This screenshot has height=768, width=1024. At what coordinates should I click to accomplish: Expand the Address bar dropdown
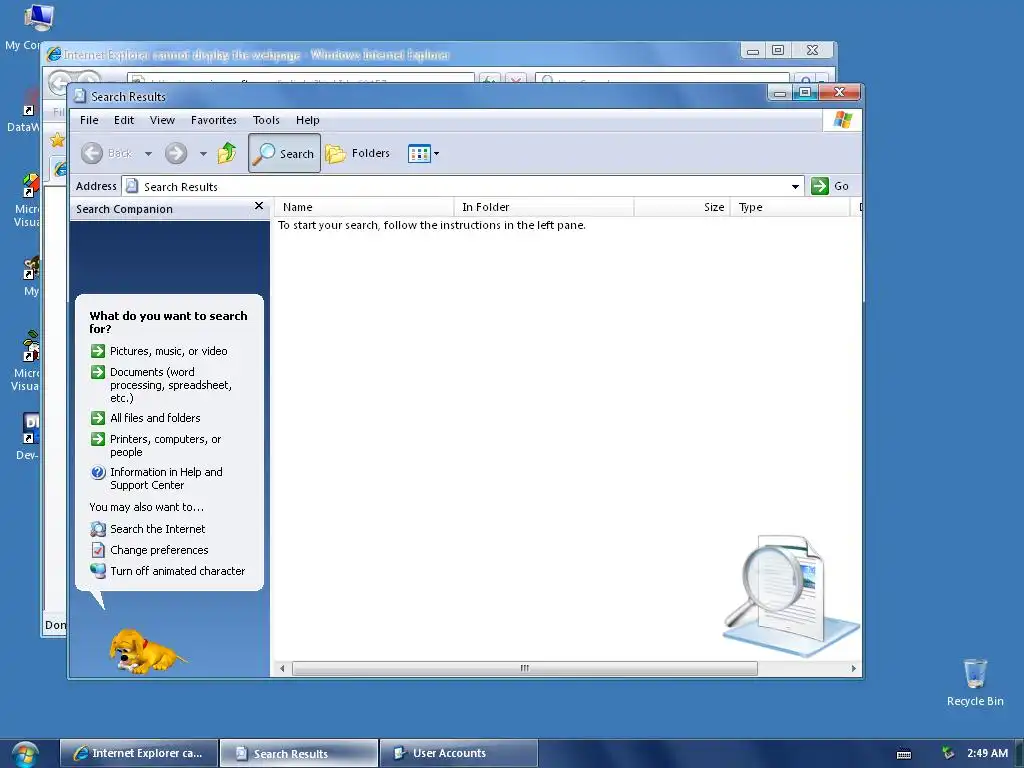795,187
